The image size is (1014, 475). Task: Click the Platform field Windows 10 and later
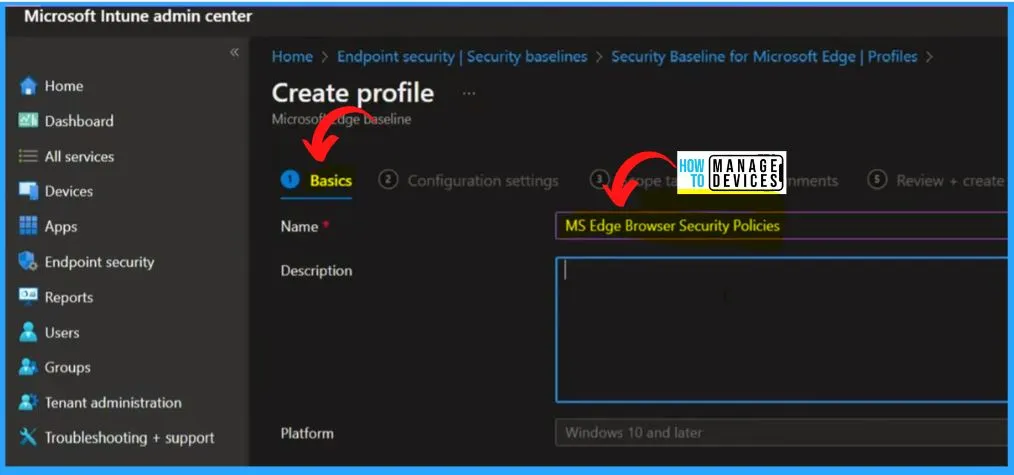(782, 432)
